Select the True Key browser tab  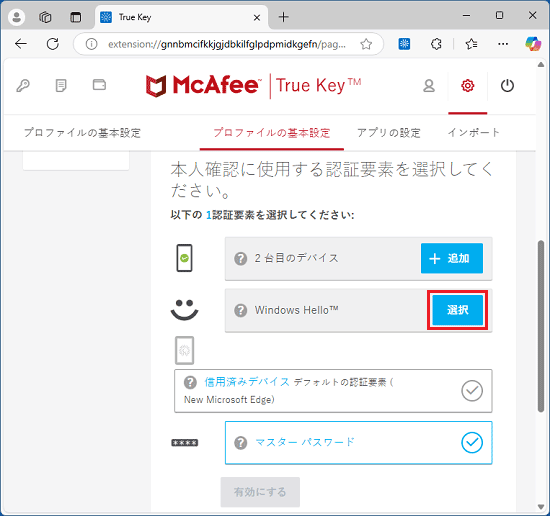pos(181,17)
